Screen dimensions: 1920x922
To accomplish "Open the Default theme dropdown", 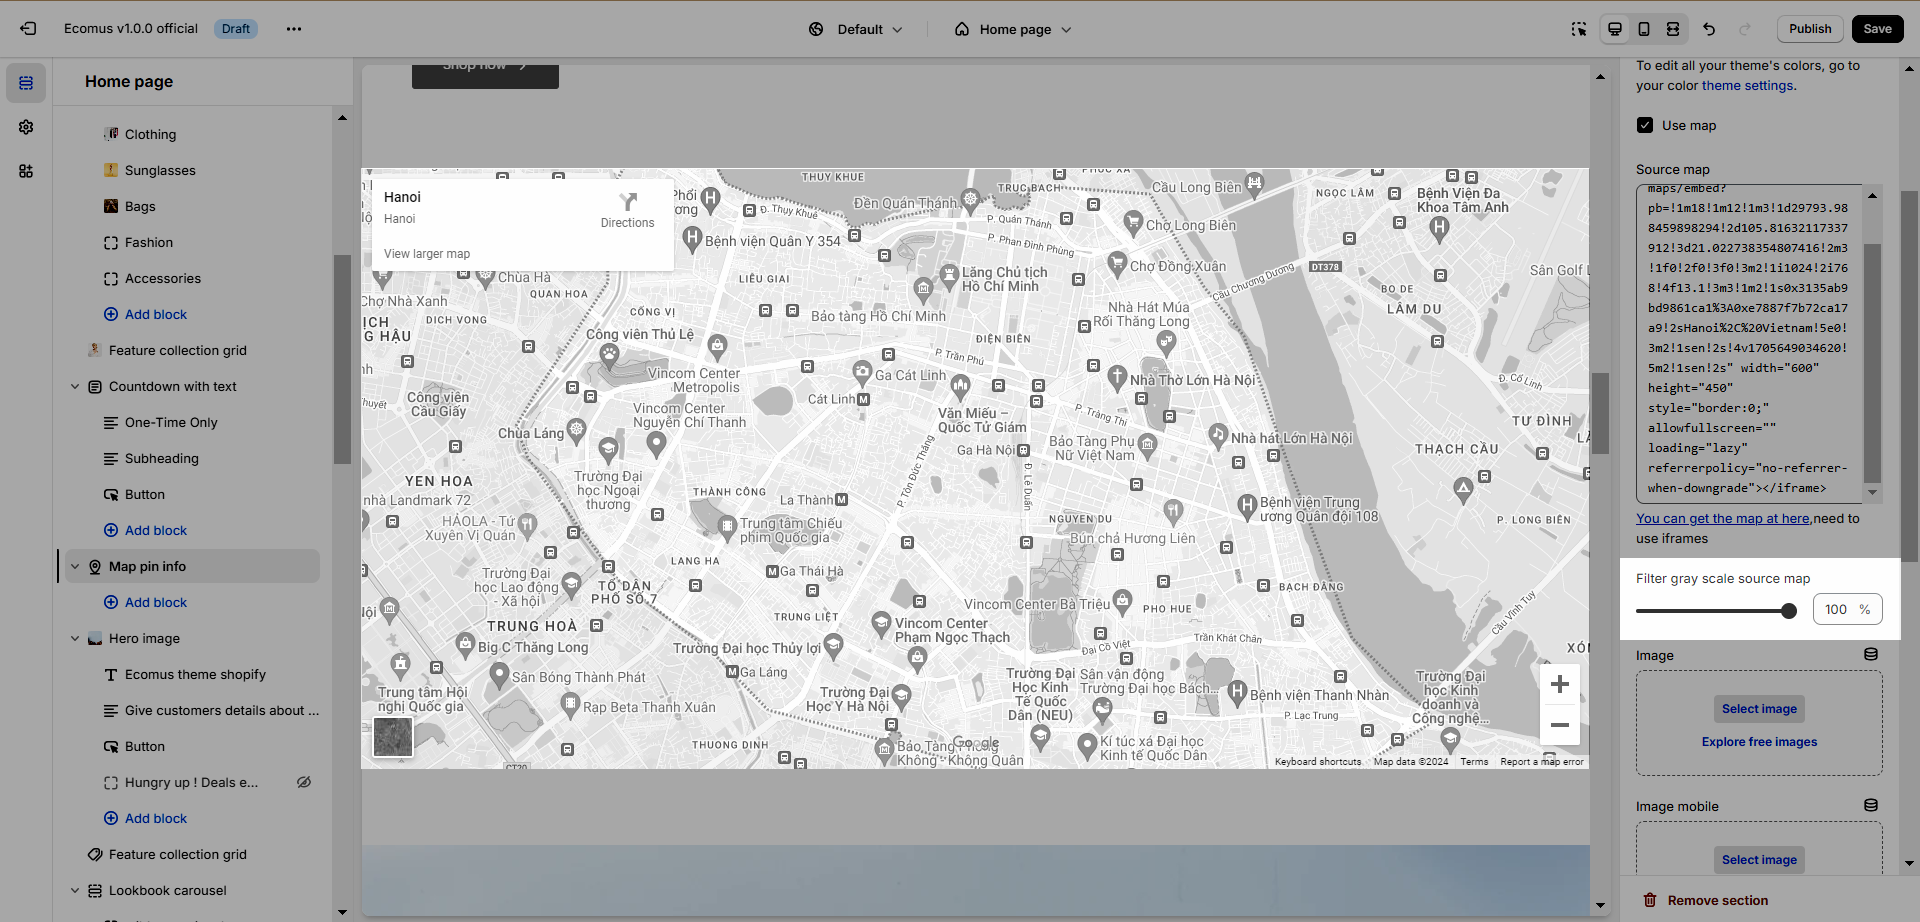I will tap(856, 29).
